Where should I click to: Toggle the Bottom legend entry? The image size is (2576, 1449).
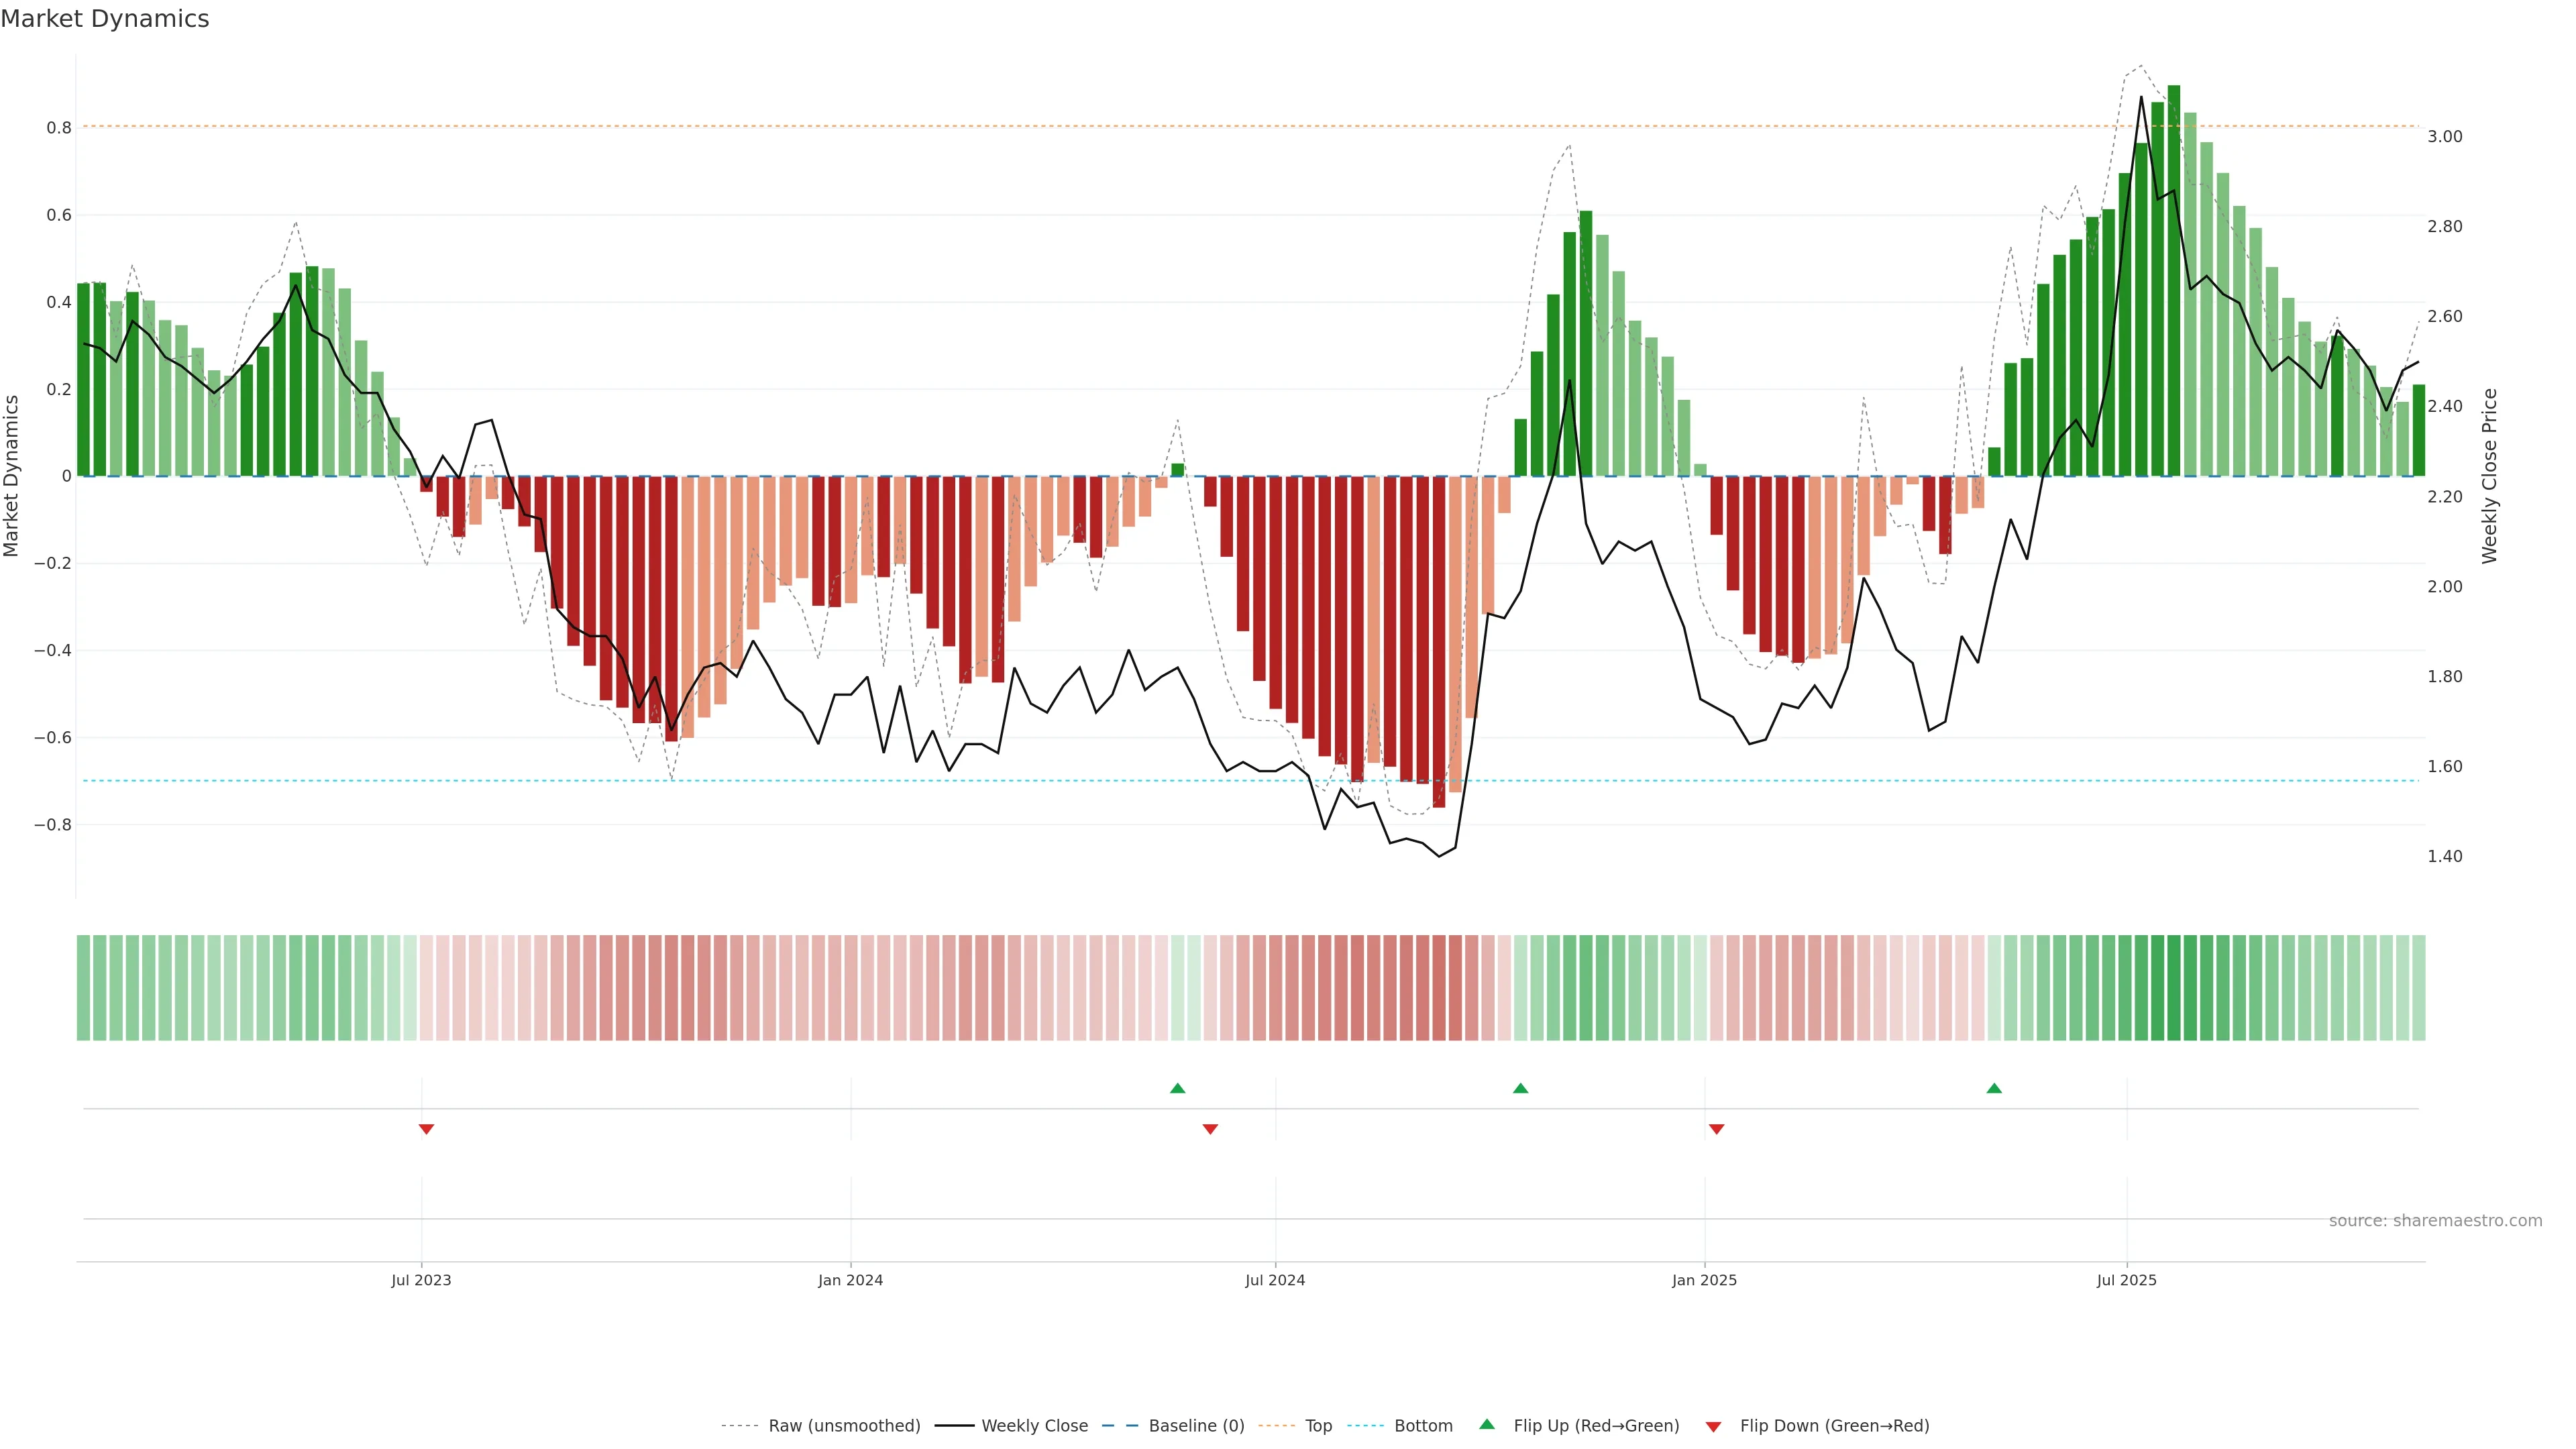[x=1423, y=1426]
